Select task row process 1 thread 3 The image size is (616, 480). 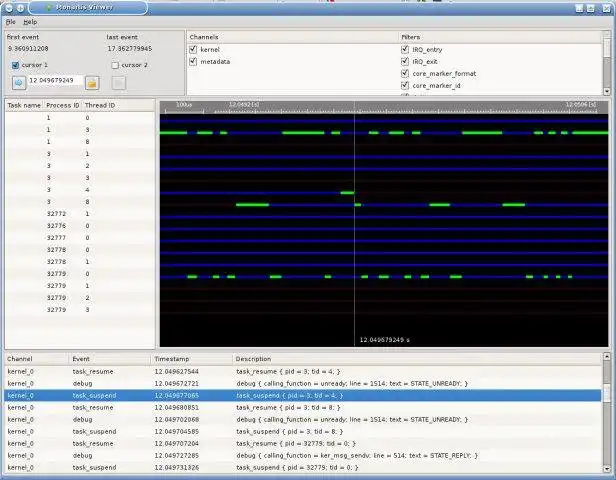(80, 130)
